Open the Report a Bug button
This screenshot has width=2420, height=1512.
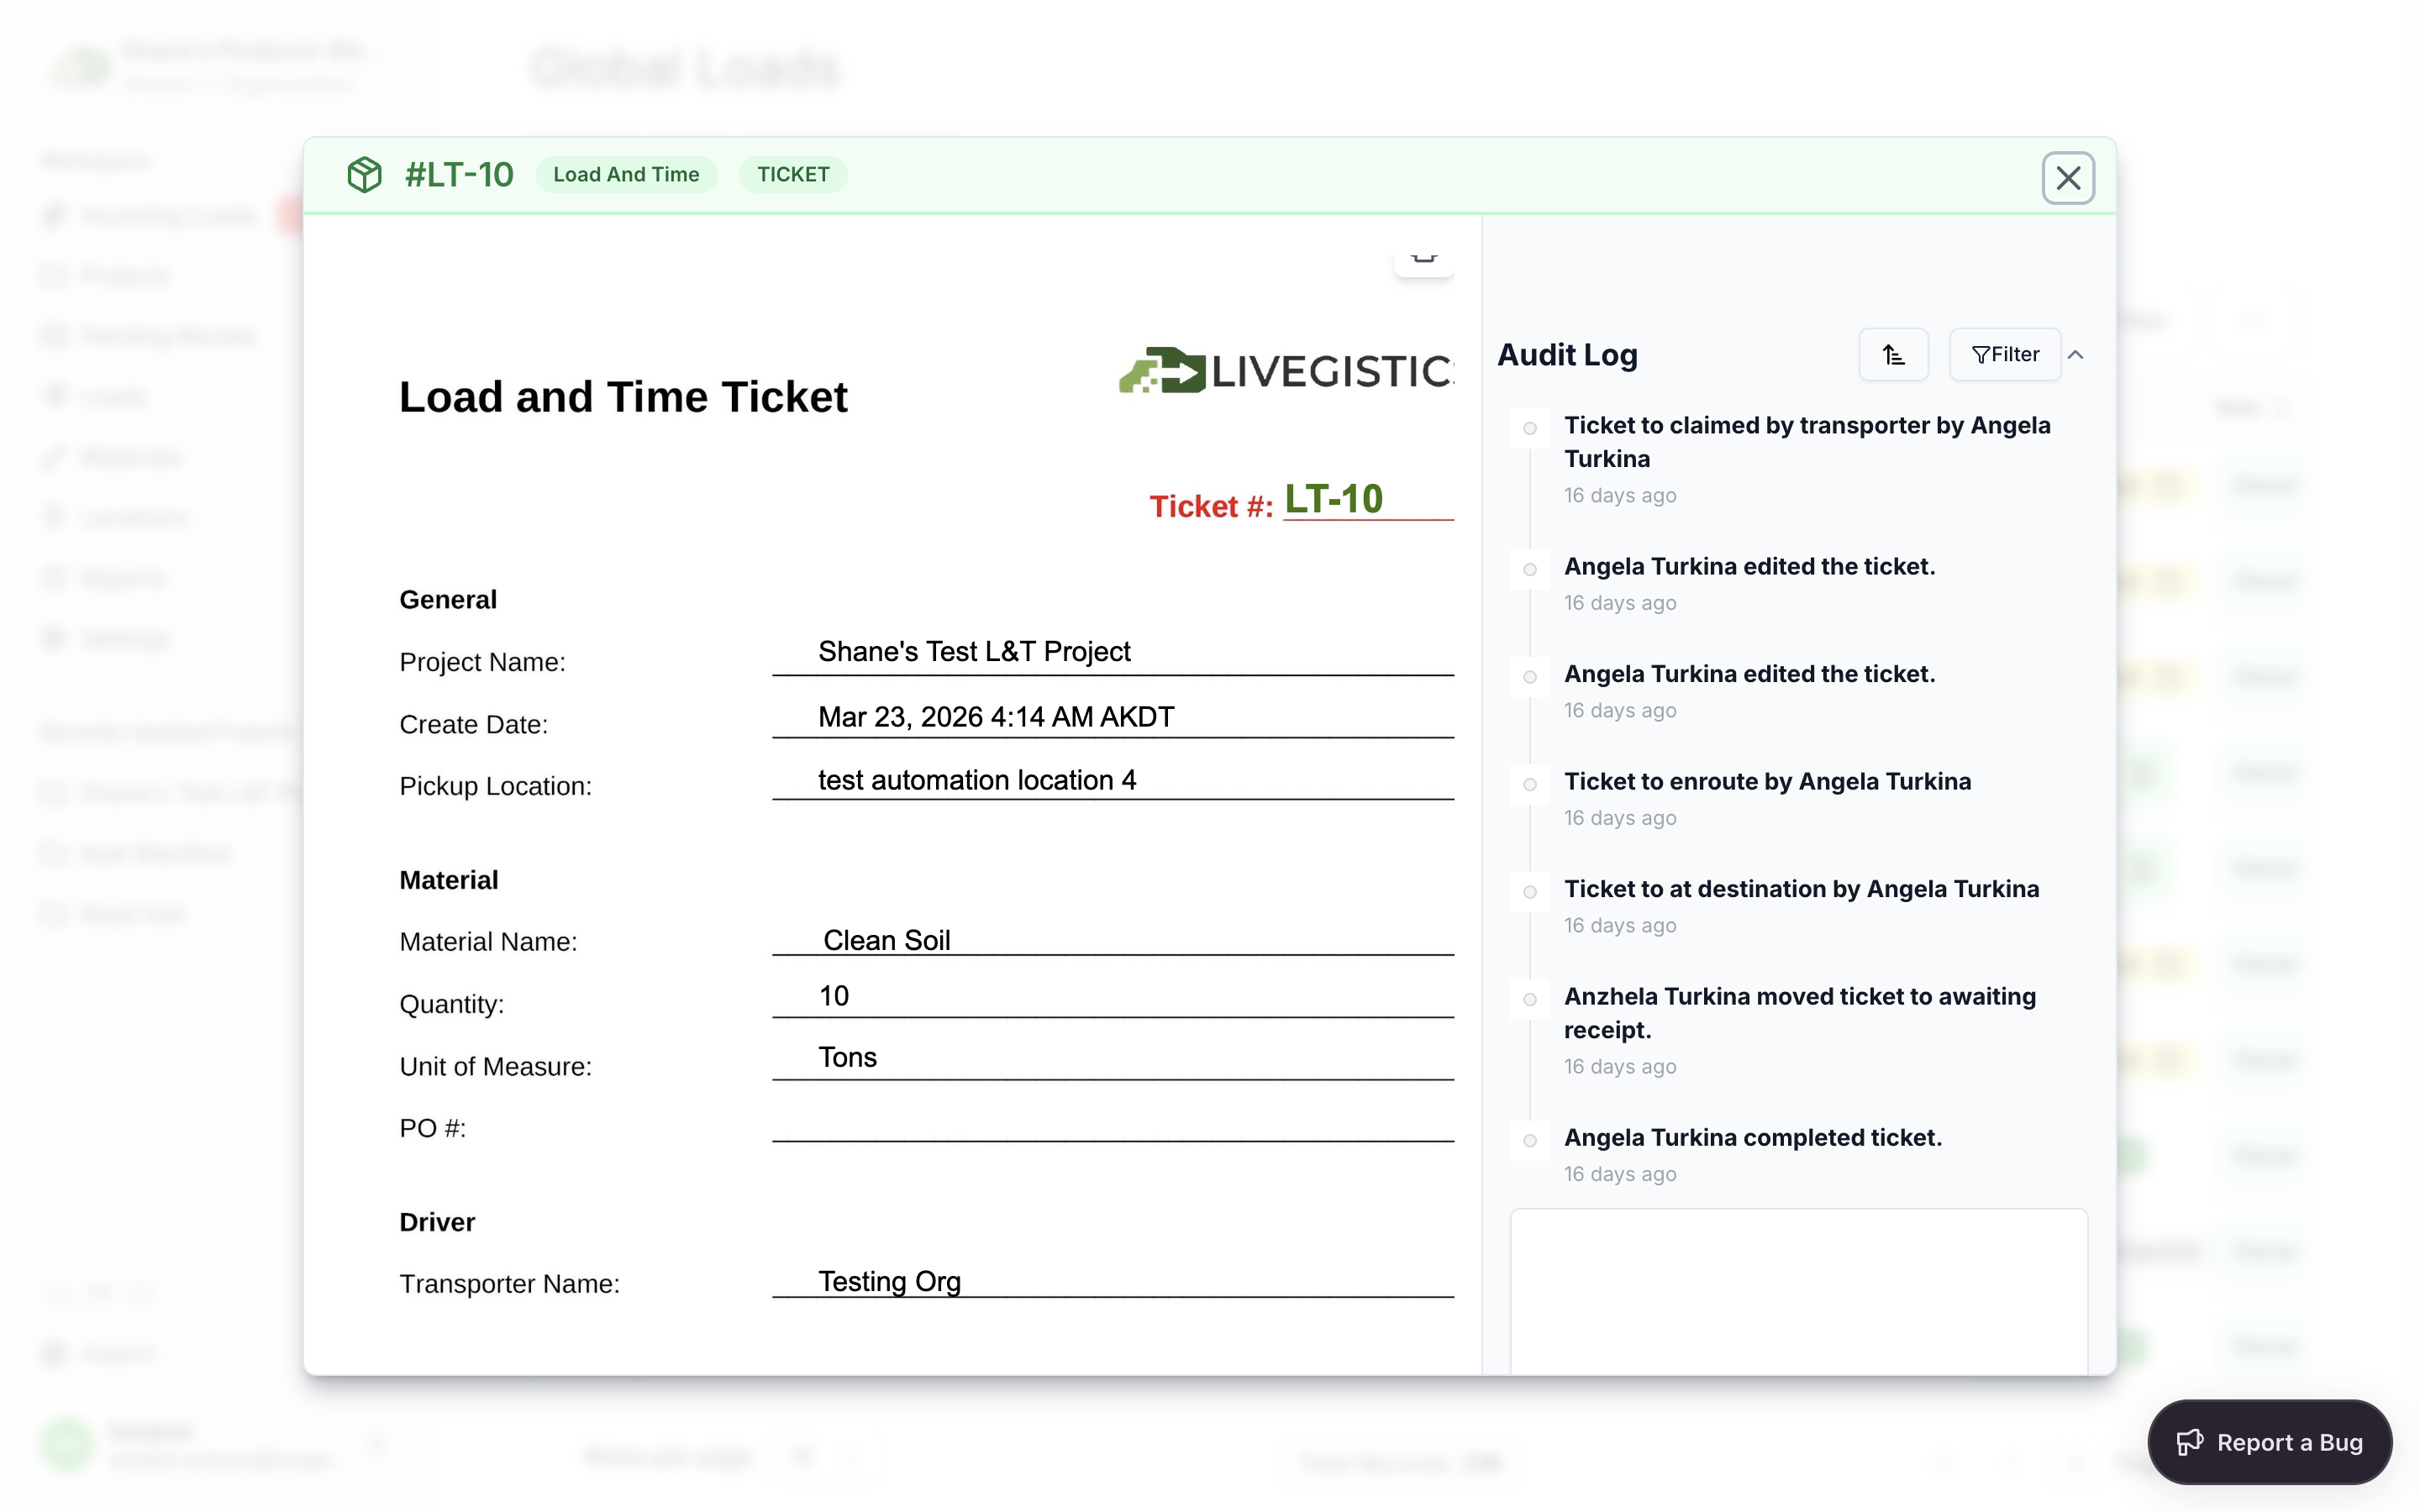pyautogui.click(x=2269, y=1441)
